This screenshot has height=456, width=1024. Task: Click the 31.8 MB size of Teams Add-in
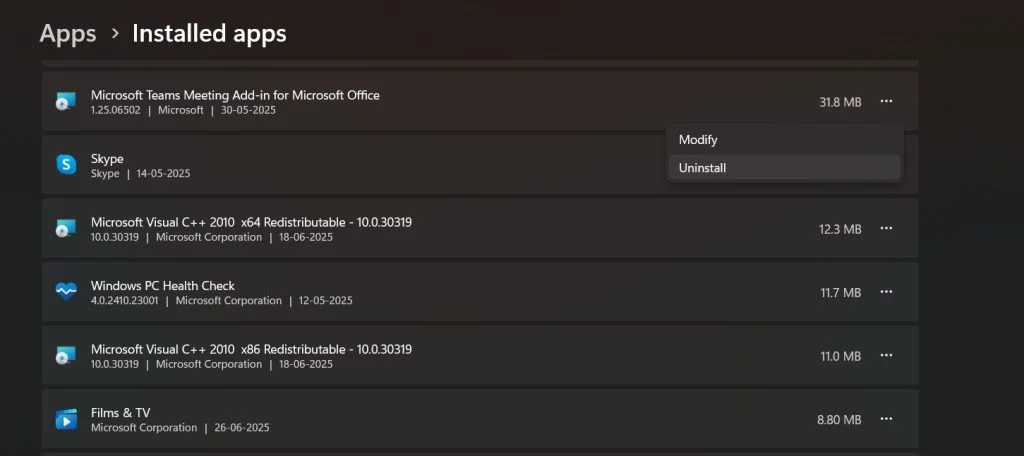(840, 102)
